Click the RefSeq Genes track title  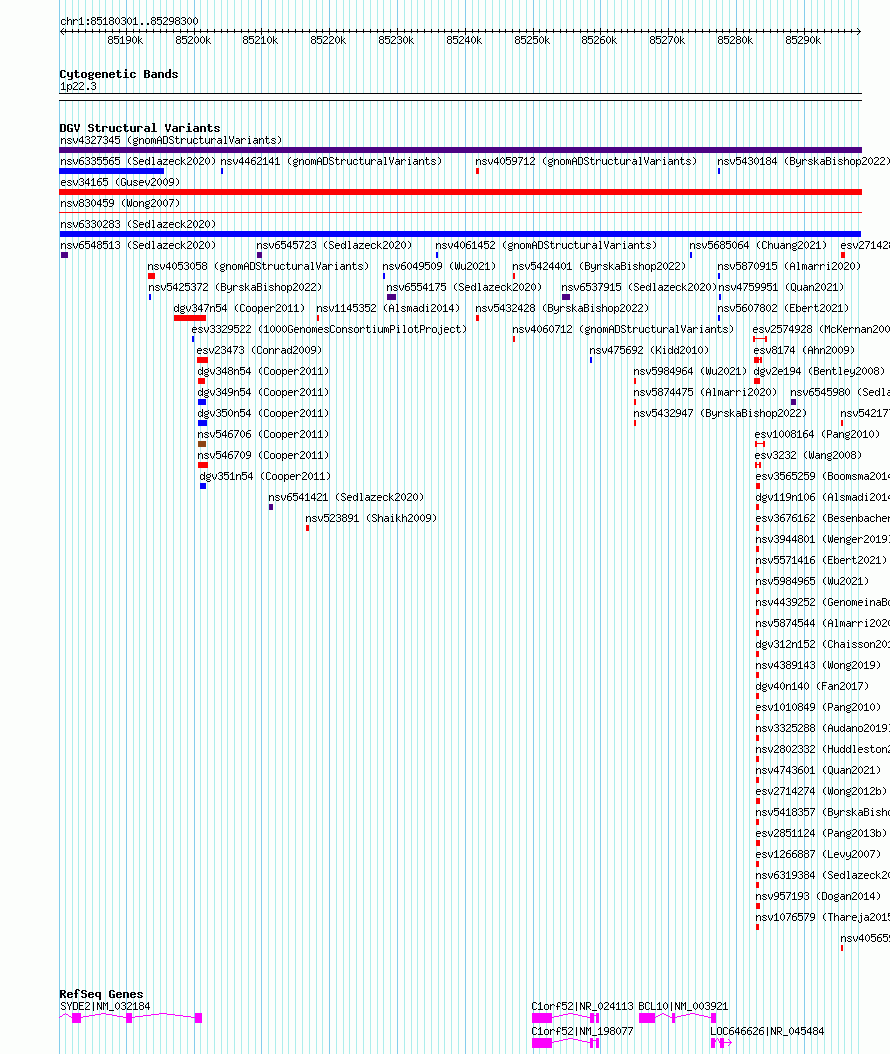coord(101,994)
